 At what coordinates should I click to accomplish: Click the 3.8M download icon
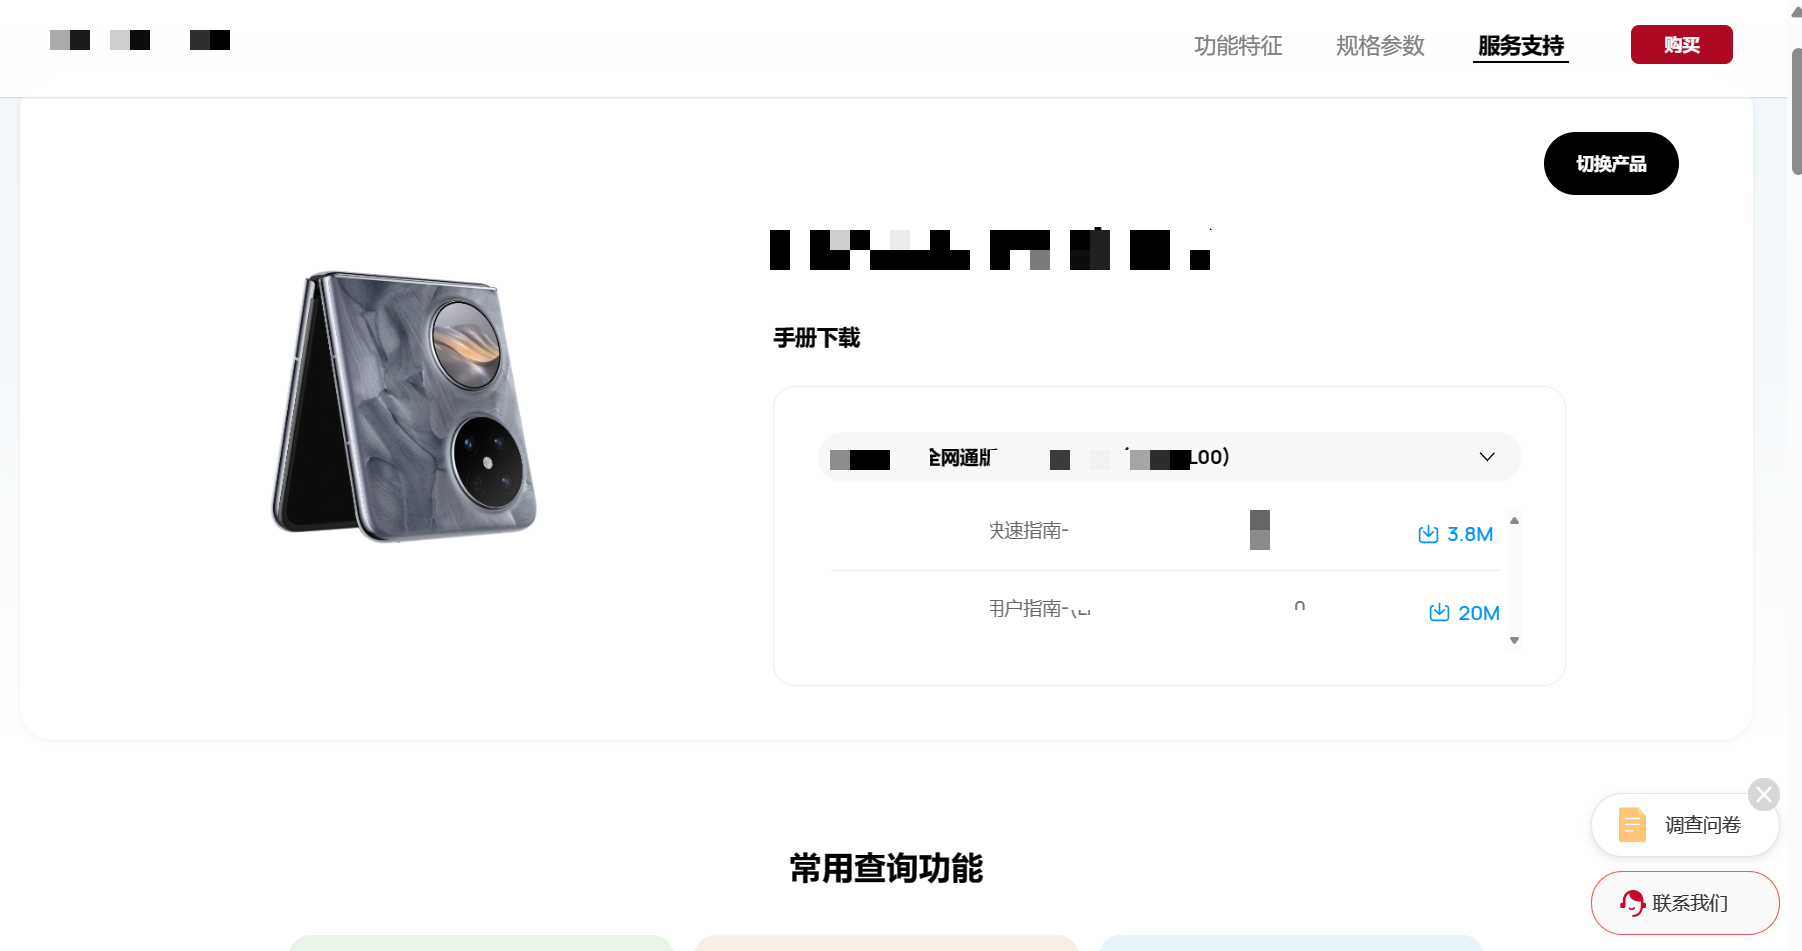[1428, 534]
